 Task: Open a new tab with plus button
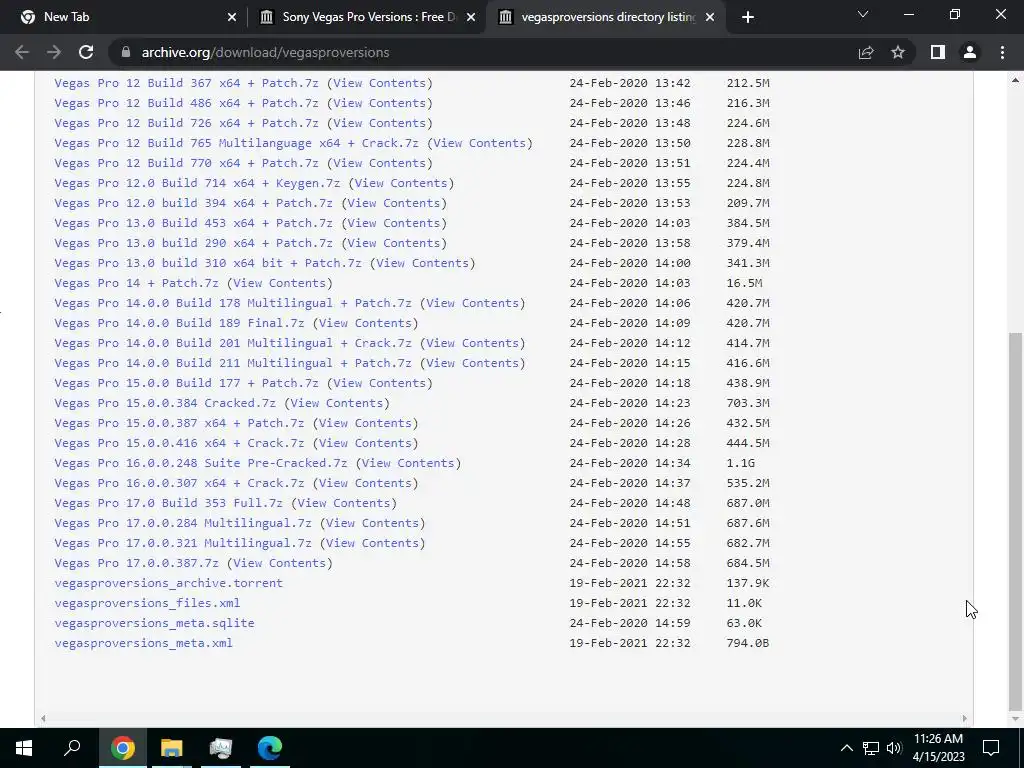click(748, 17)
